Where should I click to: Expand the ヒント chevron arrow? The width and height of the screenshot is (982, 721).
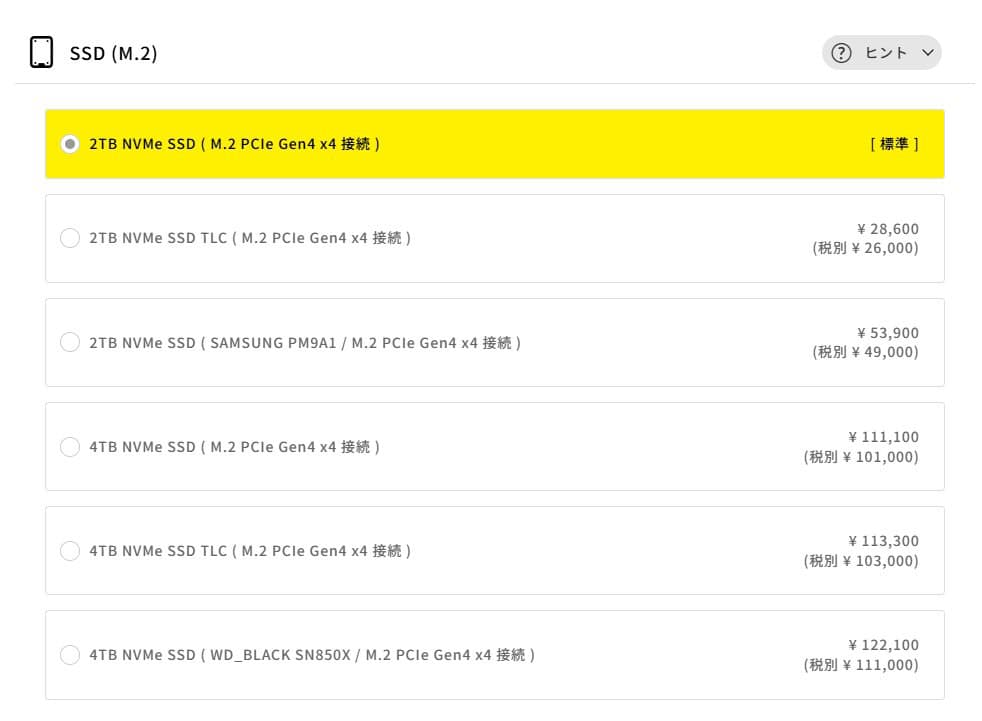927,53
